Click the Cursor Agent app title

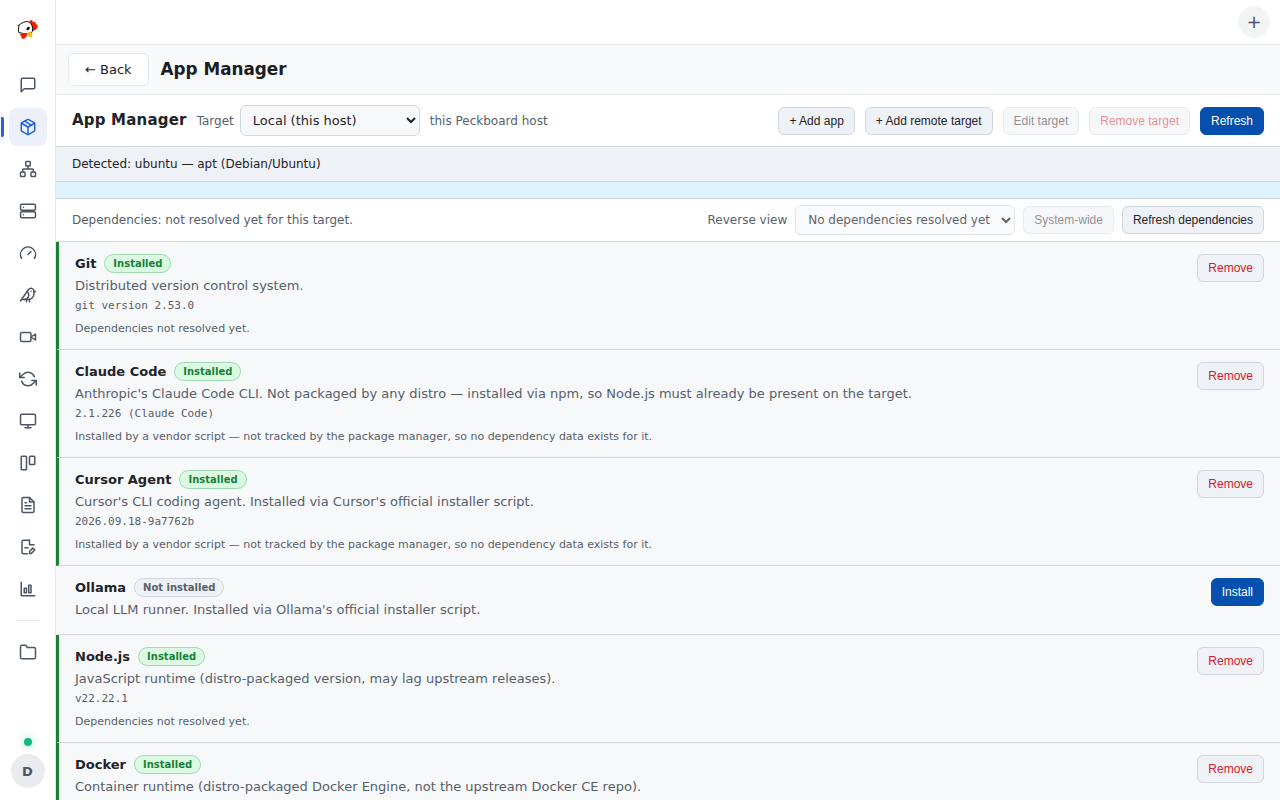[x=123, y=480]
